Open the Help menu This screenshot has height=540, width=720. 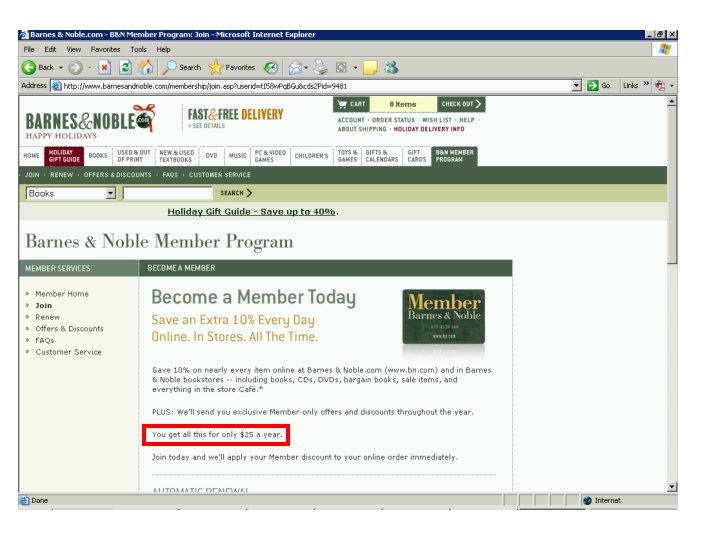(163, 49)
